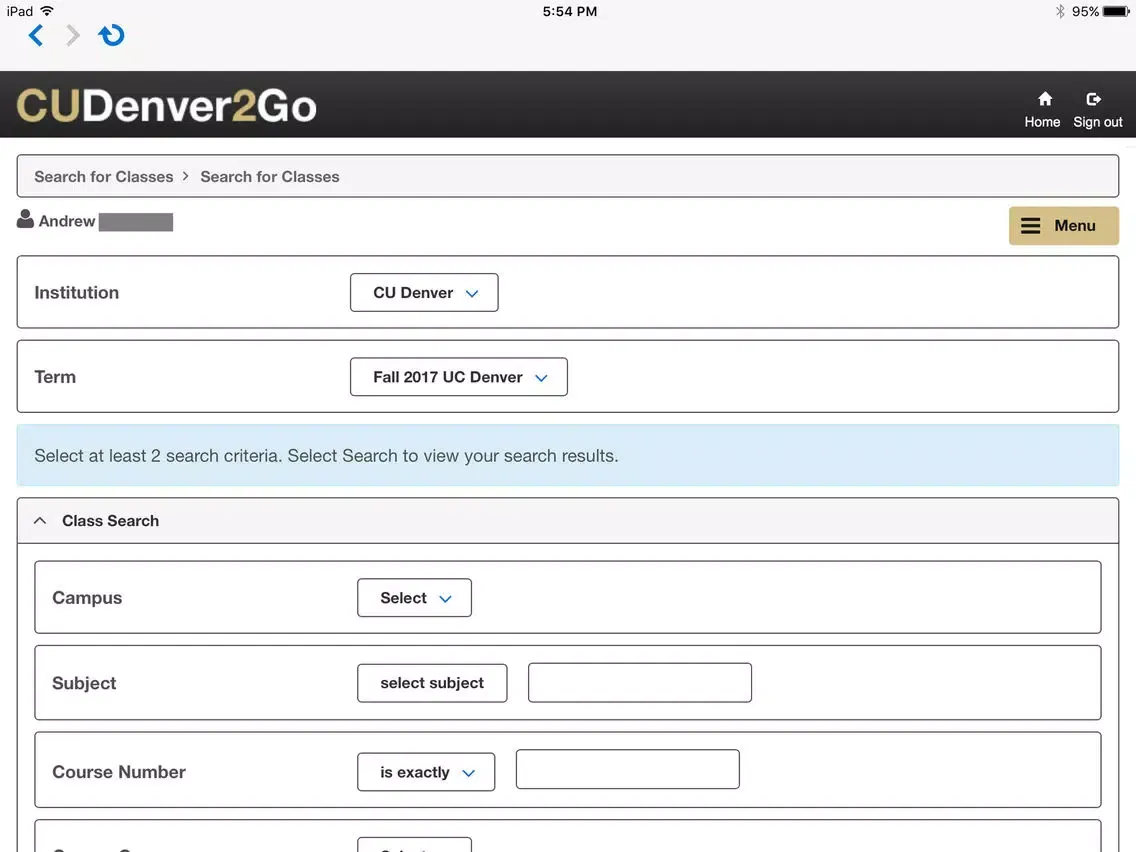Screen dimensions: 1136x852
Task: Click the CUDenver2Go logo
Action: (167, 106)
